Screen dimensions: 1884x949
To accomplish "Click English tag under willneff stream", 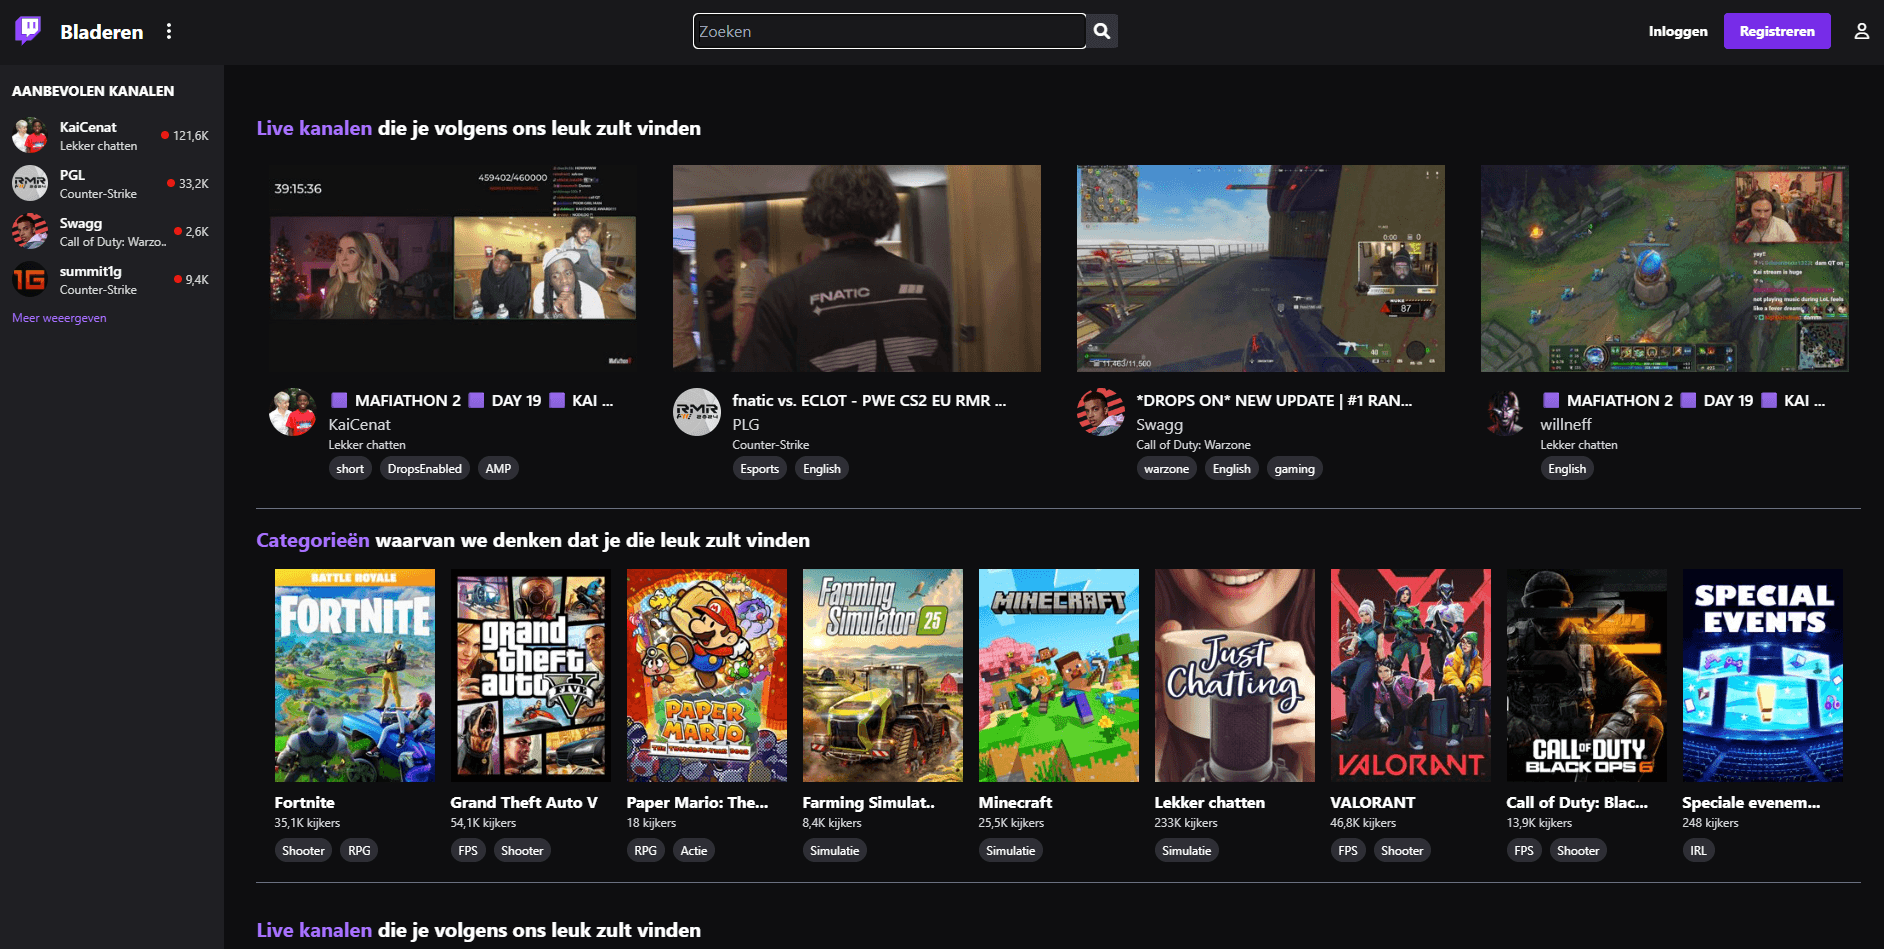I will click(x=1567, y=469).
